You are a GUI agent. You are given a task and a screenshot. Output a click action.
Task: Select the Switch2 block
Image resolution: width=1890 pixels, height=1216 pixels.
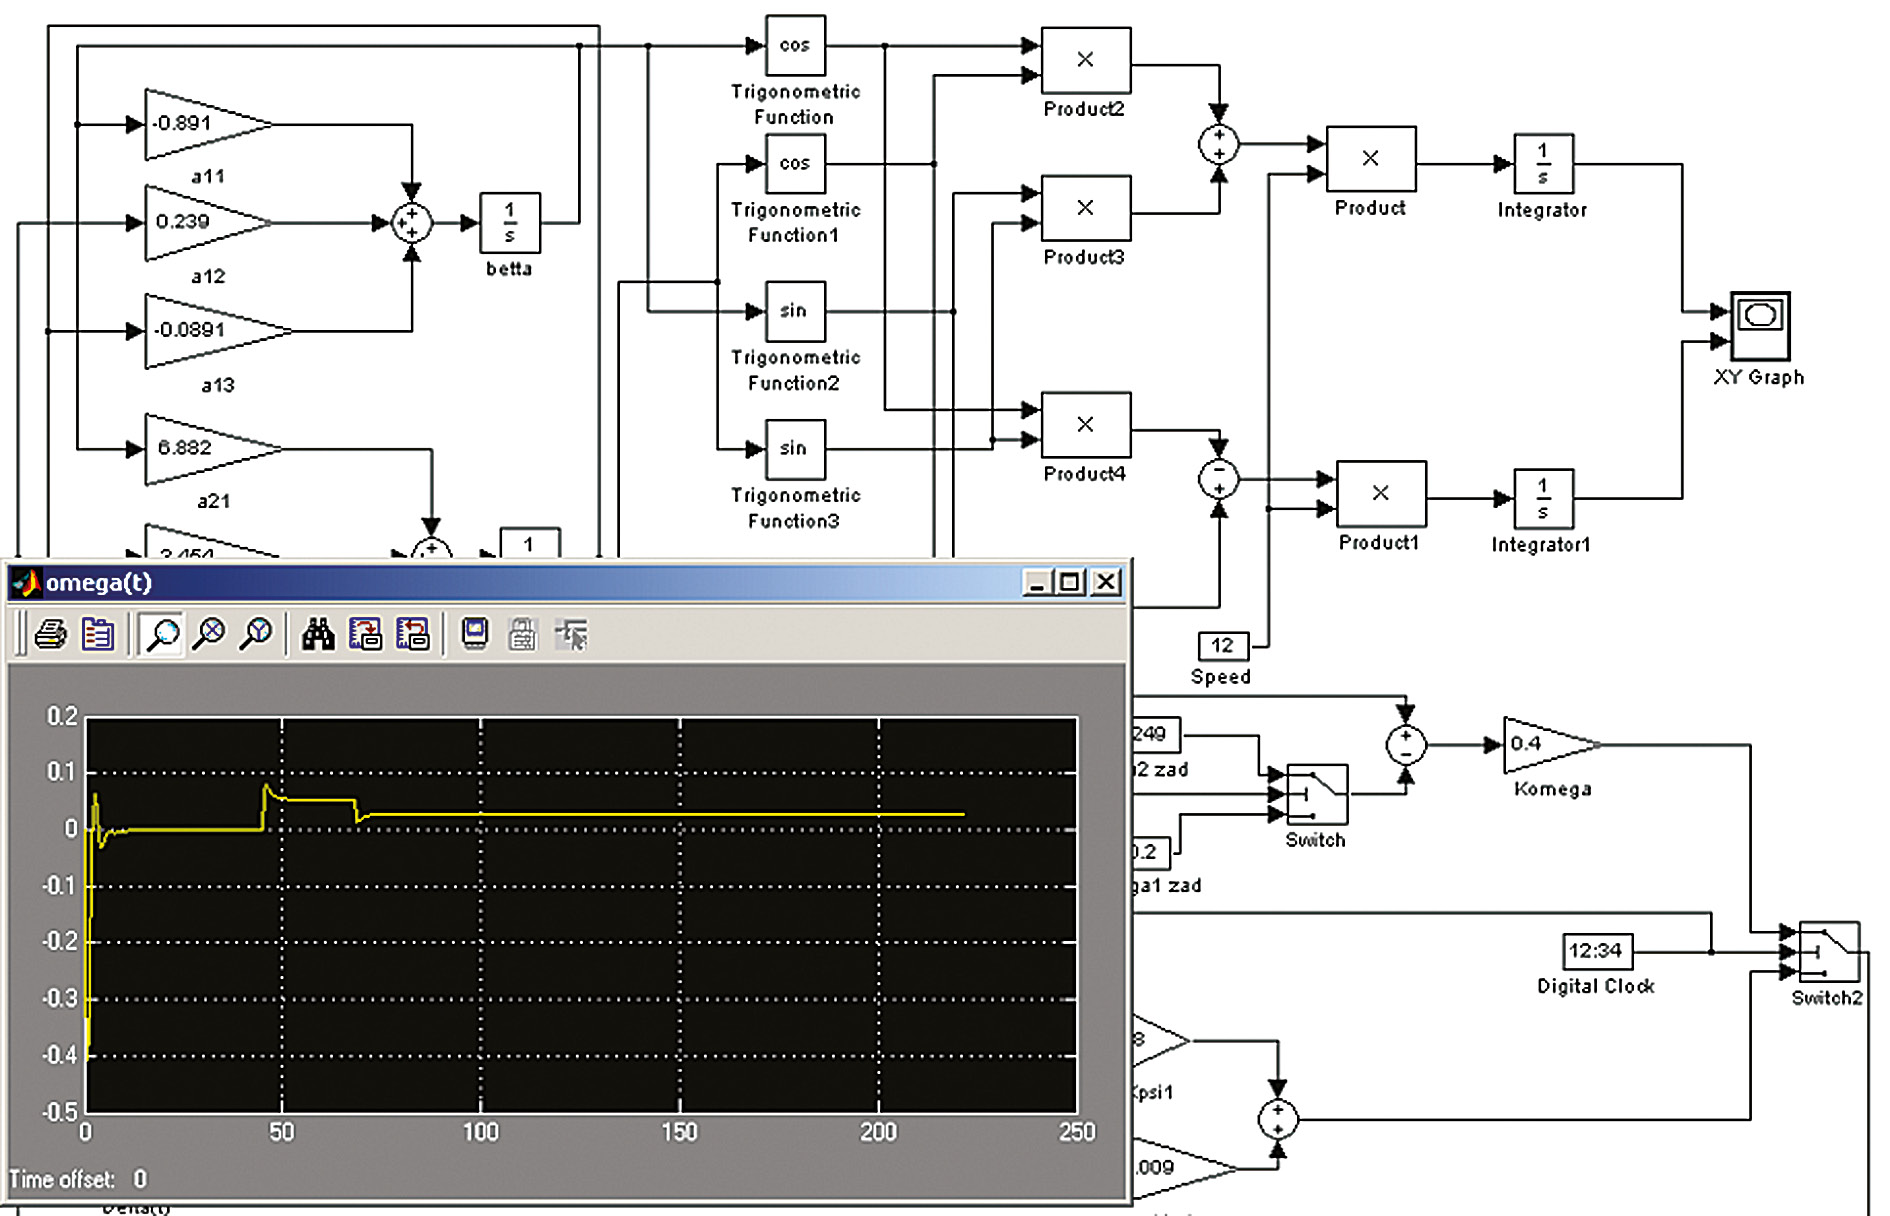pyautogui.click(x=1828, y=952)
